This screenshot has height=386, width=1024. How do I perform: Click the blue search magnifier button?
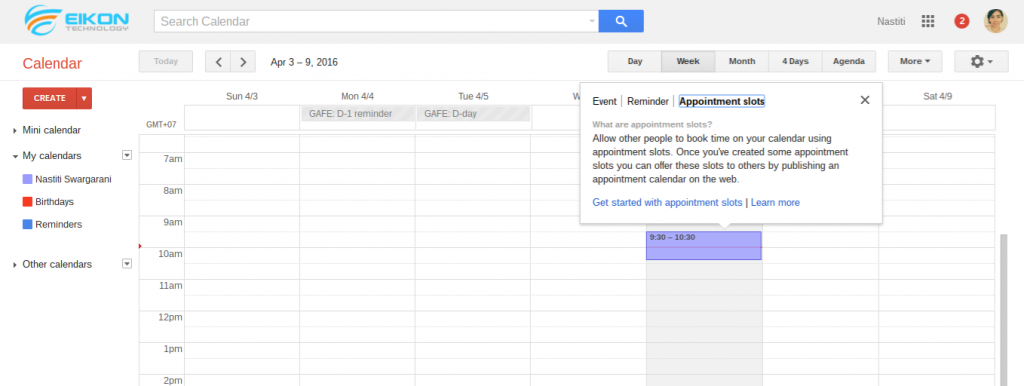click(621, 21)
